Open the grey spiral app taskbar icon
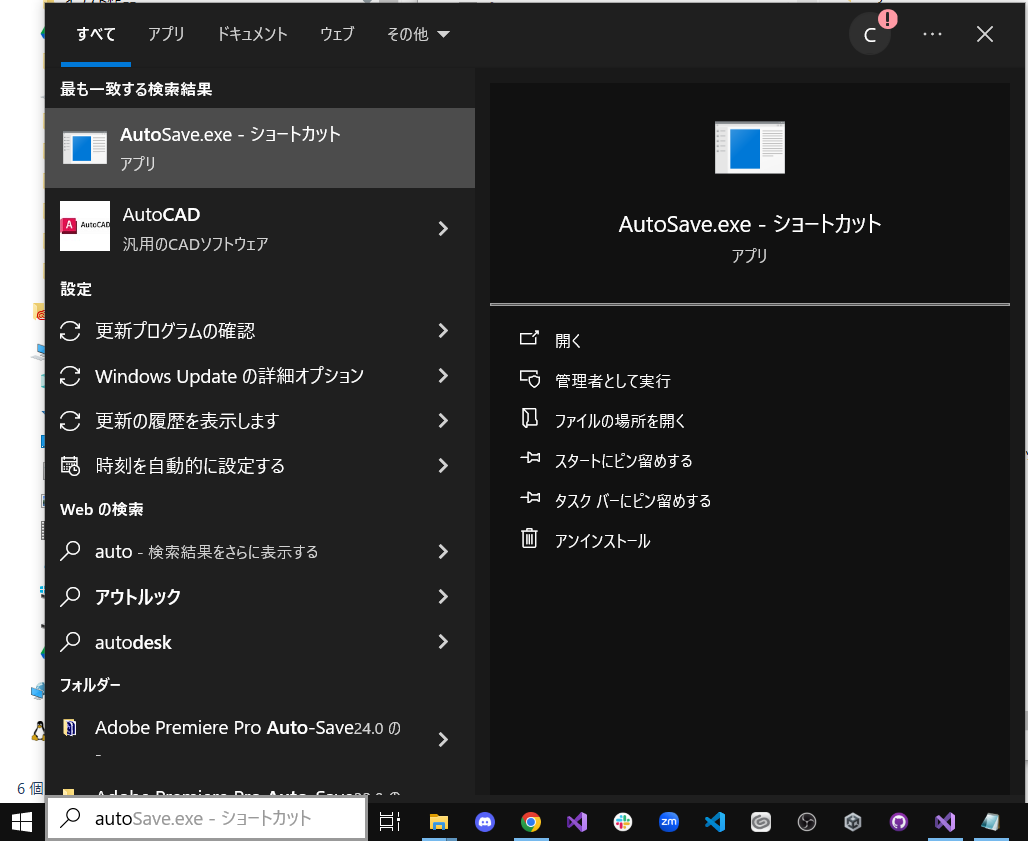This screenshot has width=1028, height=841. pos(761,821)
